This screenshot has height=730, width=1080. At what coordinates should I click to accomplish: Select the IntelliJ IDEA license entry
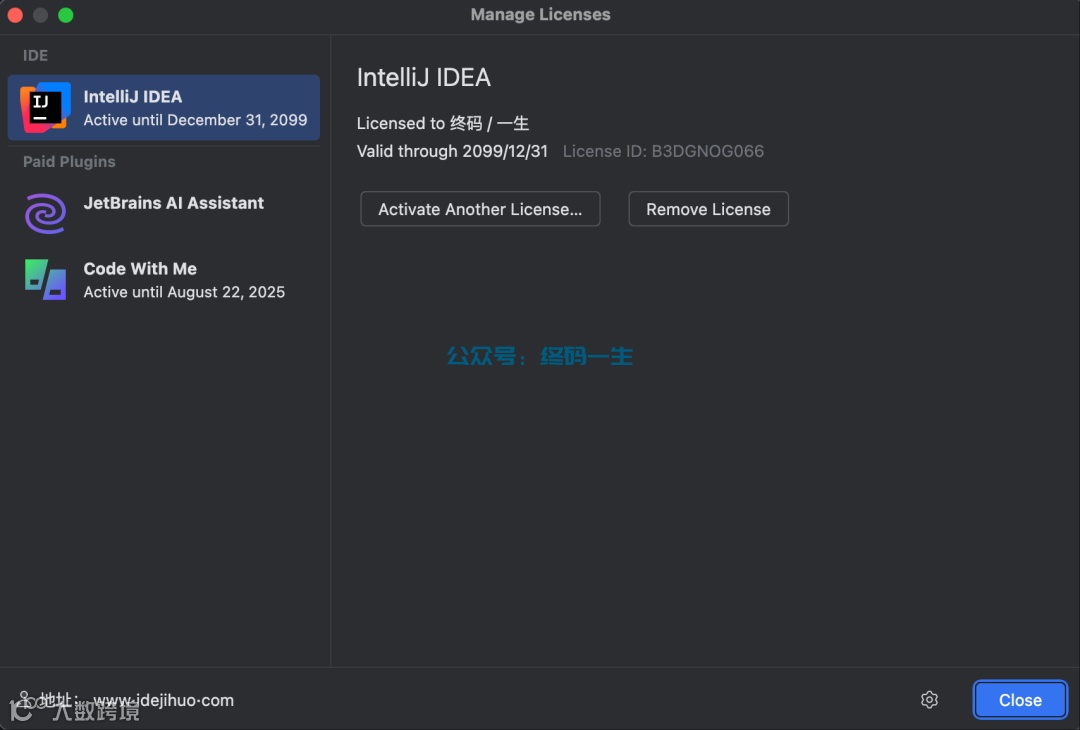pyautogui.click(x=163, y=107)
